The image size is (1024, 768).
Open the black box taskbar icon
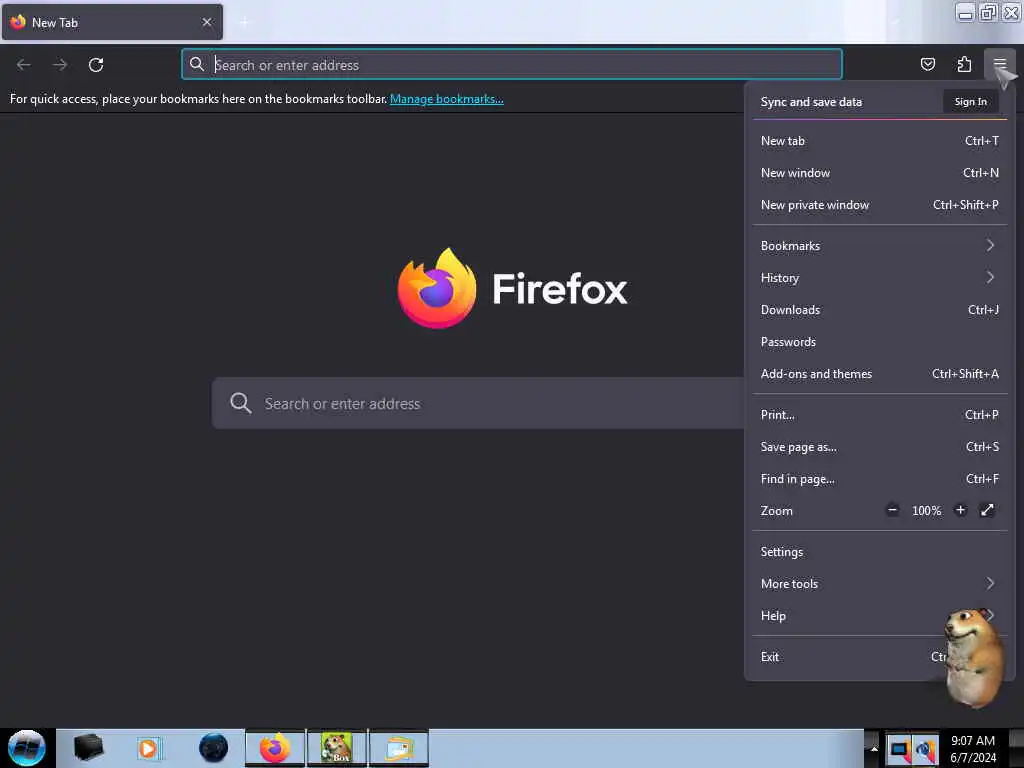tap(88, 748)
